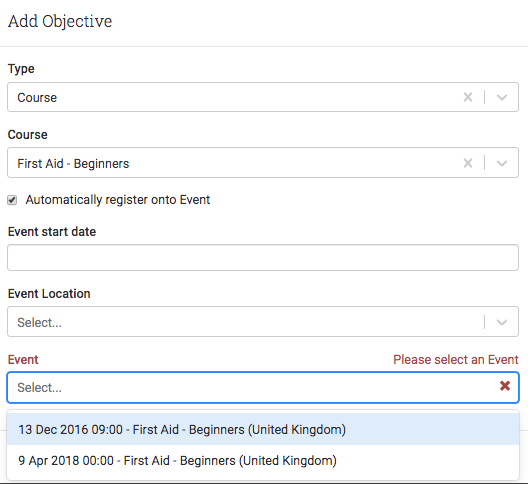528x484 pixels.
Task: Open the Event Location dropdown chevron
Action: pos(502,322)
